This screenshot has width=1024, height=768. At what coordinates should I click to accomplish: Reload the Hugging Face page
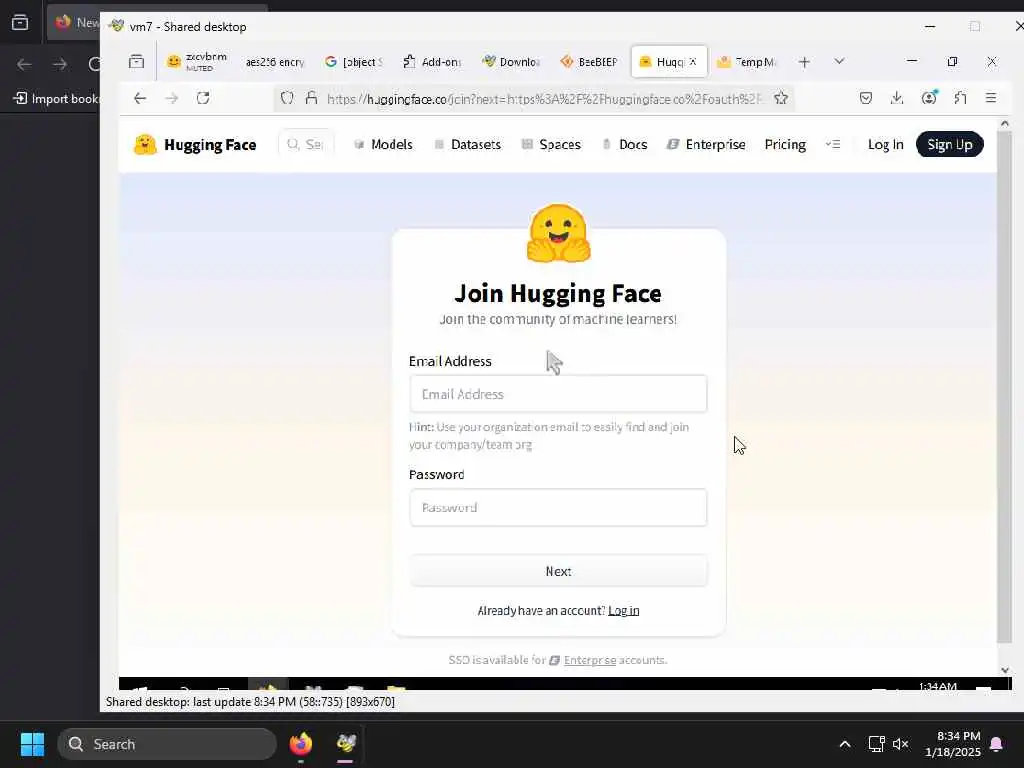tap(203, 99)
